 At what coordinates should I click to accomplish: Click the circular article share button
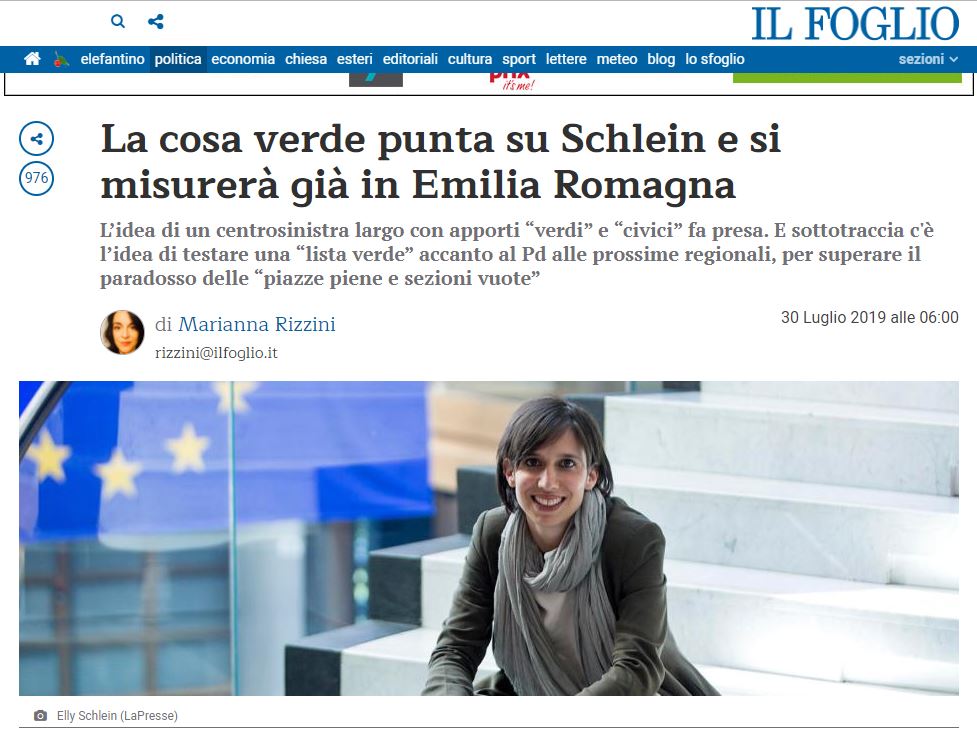pos(37,138)
